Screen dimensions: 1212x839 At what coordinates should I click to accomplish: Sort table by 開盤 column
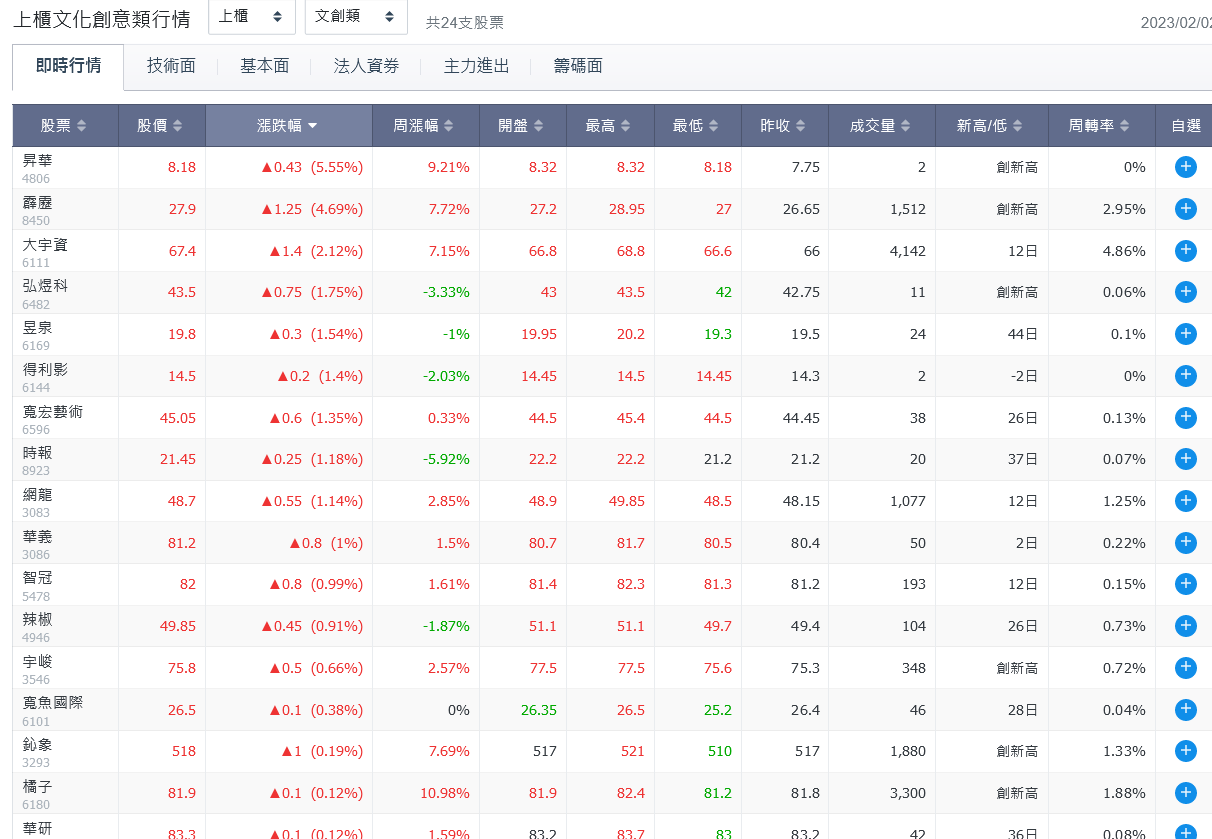pos(522,126)
